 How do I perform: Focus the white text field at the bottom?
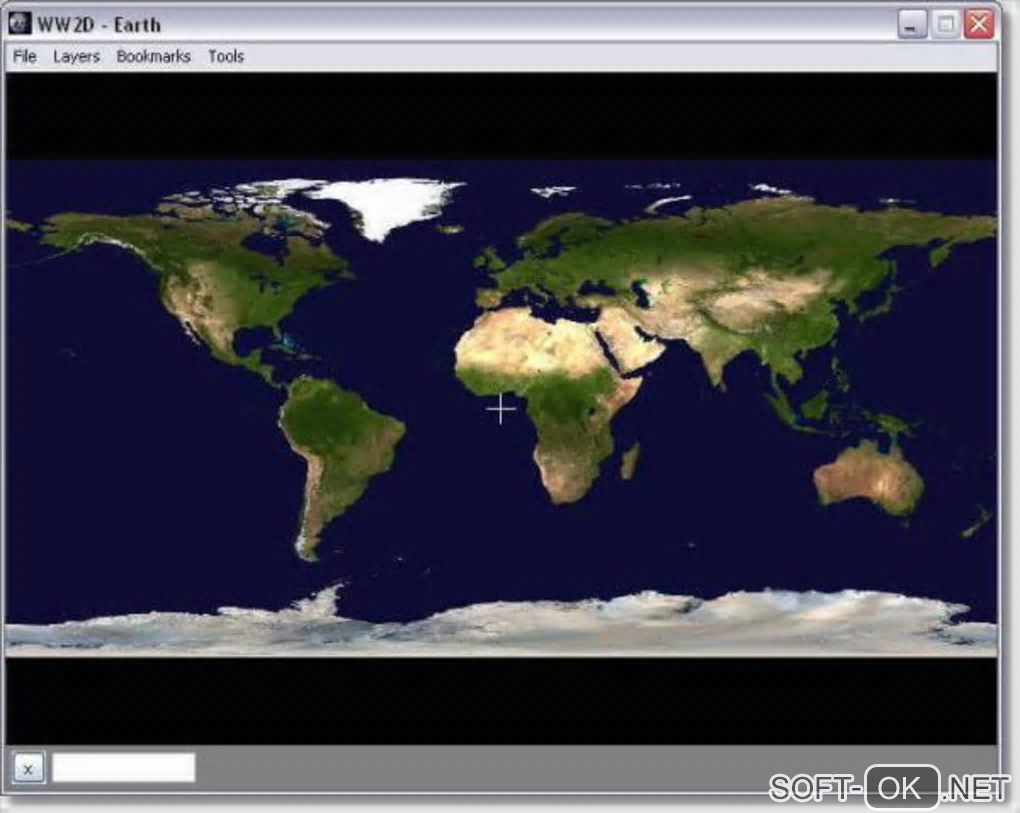(124, 767)
